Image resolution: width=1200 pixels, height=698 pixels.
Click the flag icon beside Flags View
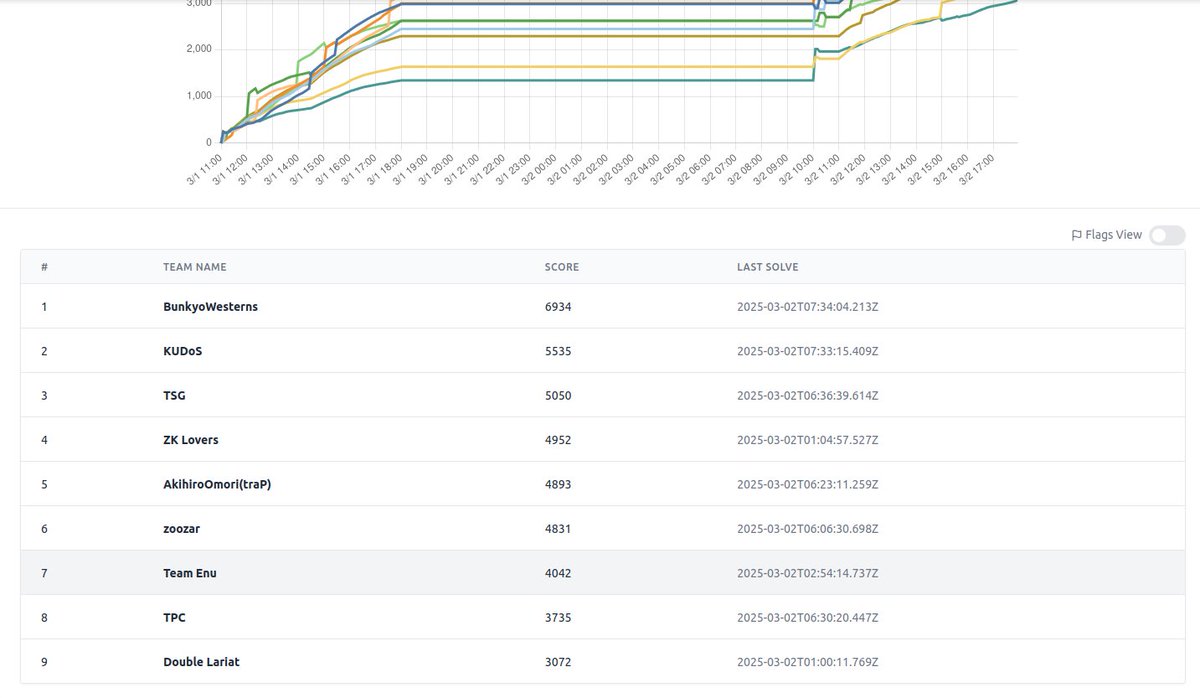[1076, 236]
